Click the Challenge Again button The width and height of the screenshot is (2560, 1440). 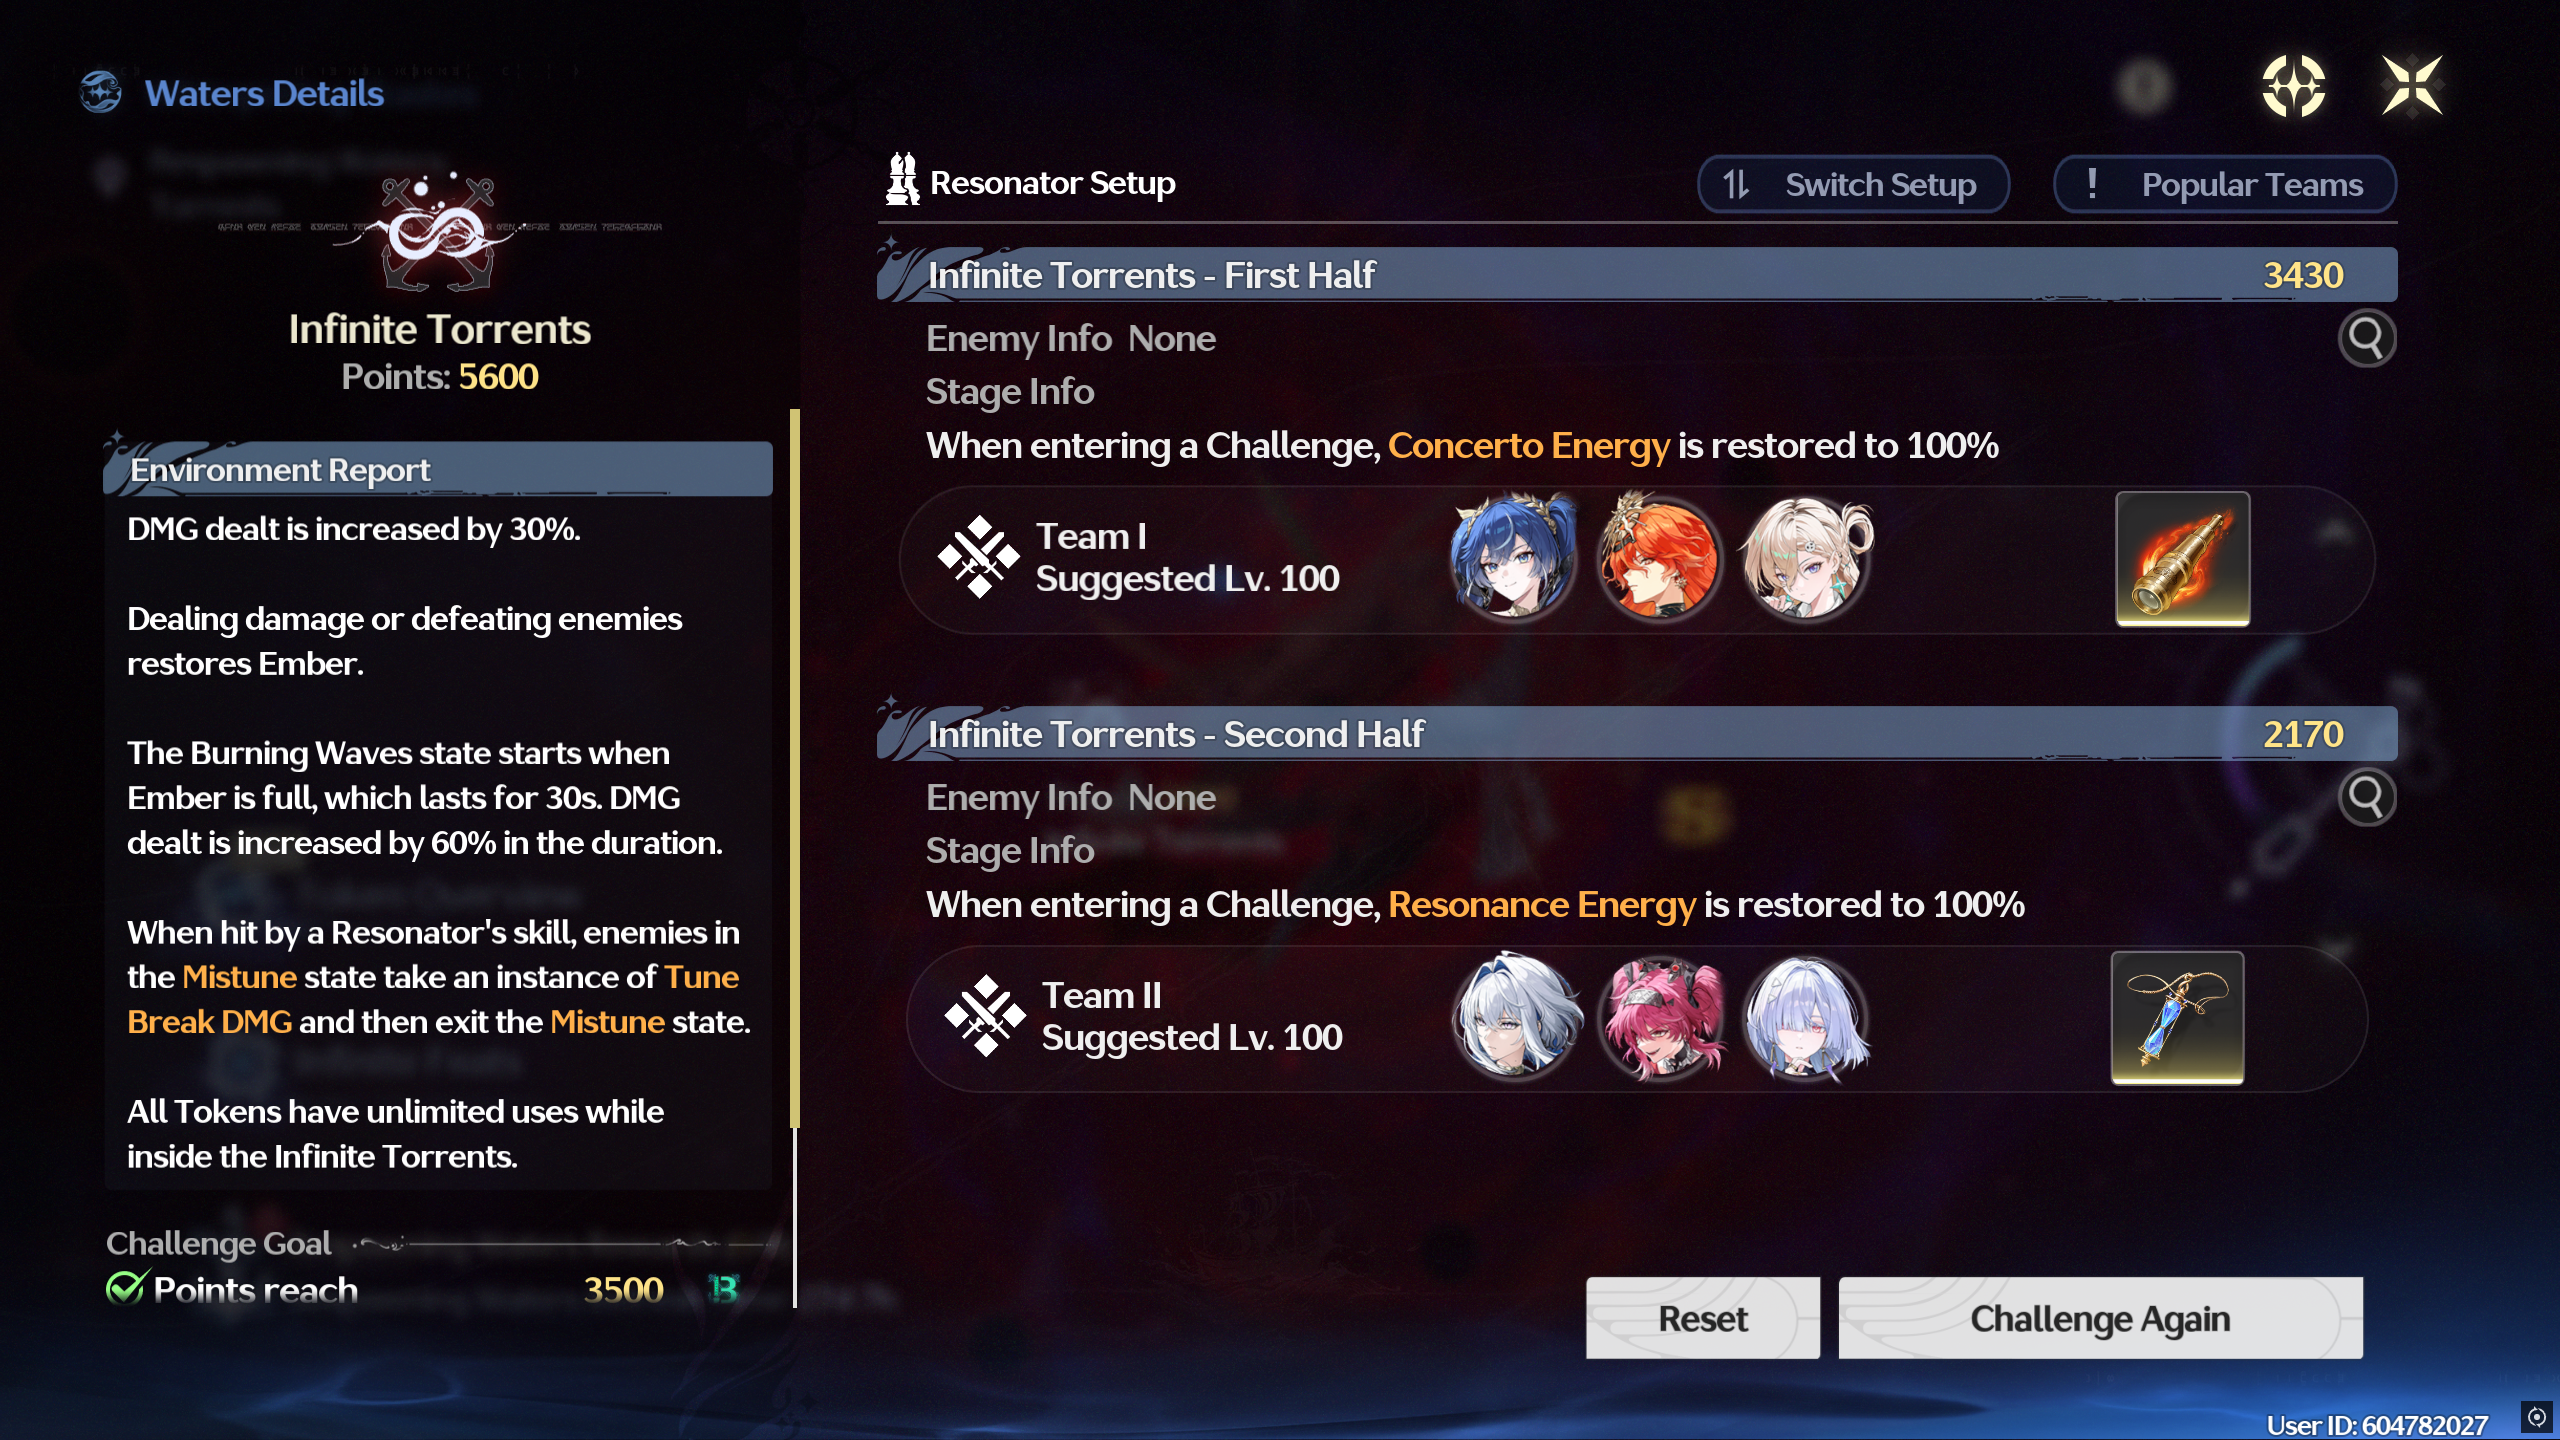2100,1318
